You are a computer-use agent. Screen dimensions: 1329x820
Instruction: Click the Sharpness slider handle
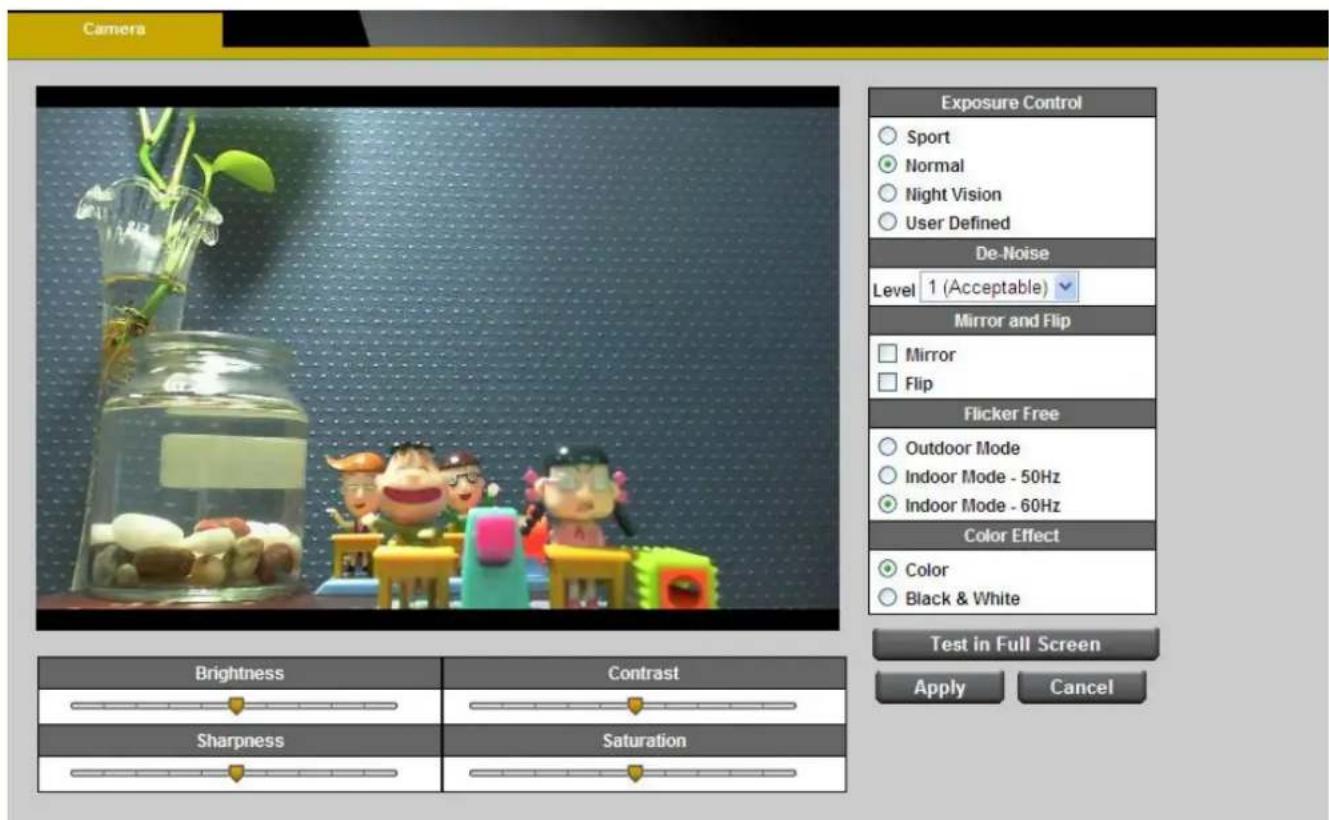tap(236, 773)
